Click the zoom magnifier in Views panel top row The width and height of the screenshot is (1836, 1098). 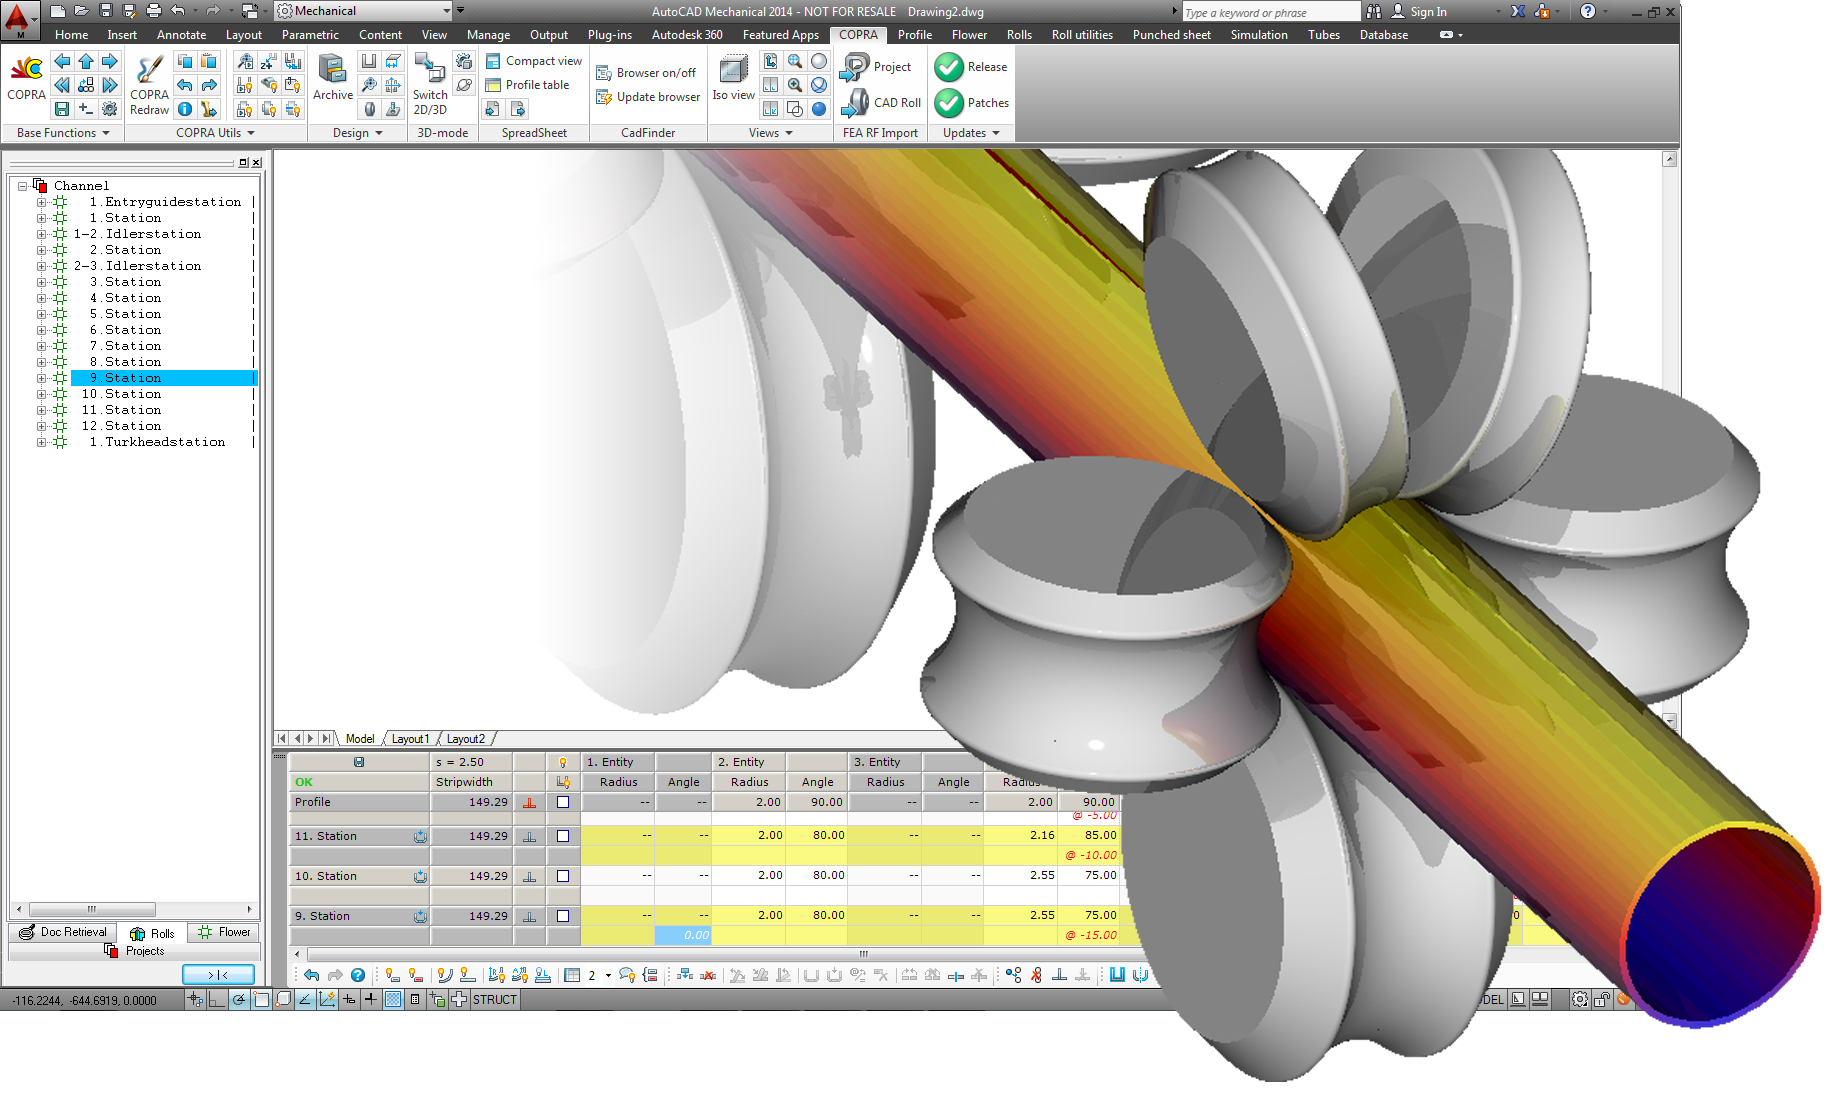coord(795,61)
